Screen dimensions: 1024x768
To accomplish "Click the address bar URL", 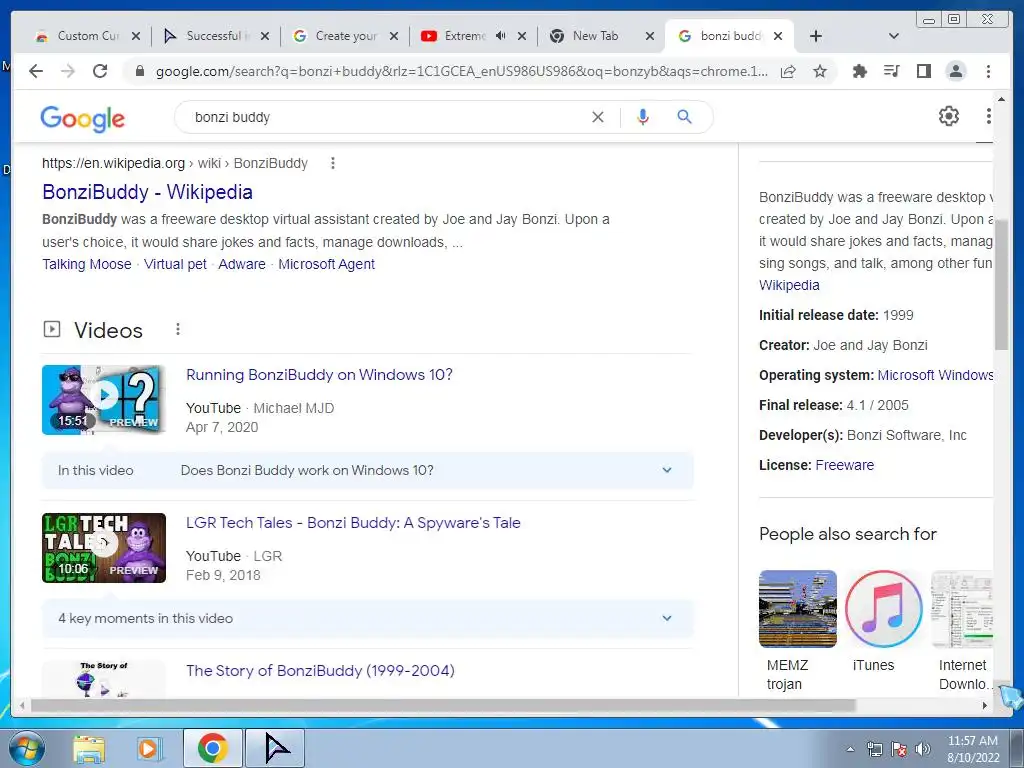I will tap(462, 71).
